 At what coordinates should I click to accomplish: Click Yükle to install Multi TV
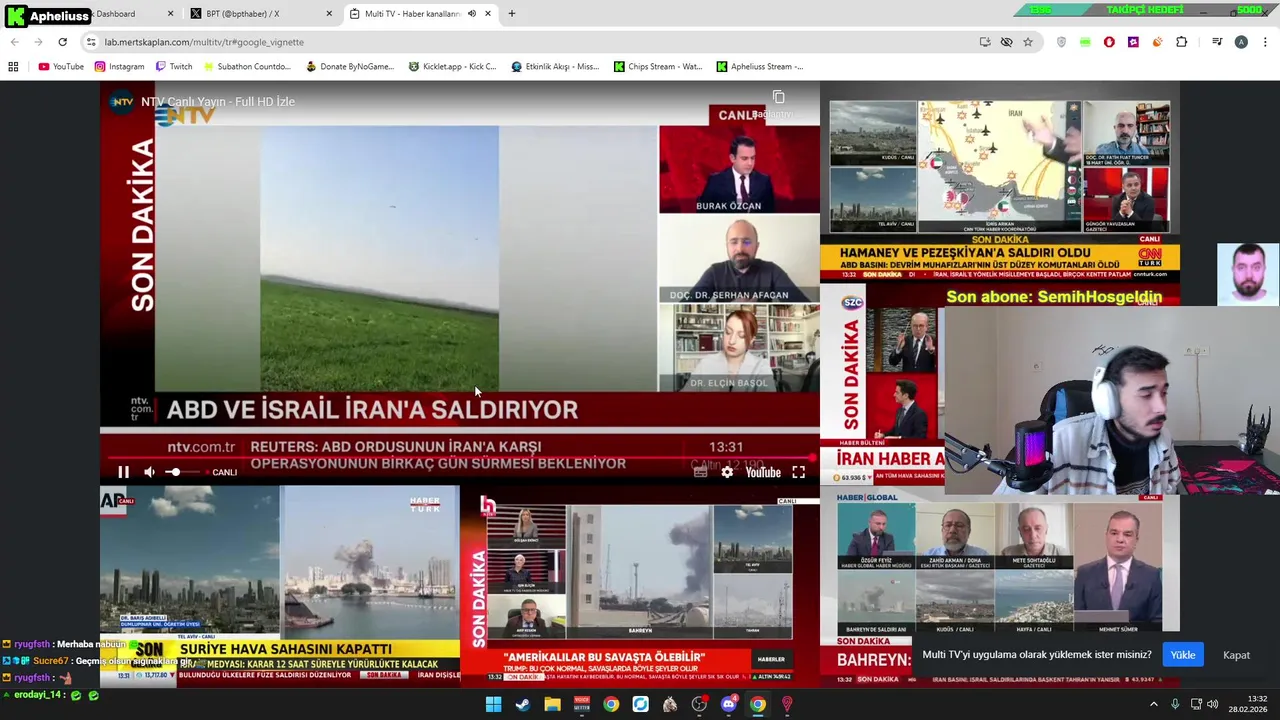(x=1183, y=655)
